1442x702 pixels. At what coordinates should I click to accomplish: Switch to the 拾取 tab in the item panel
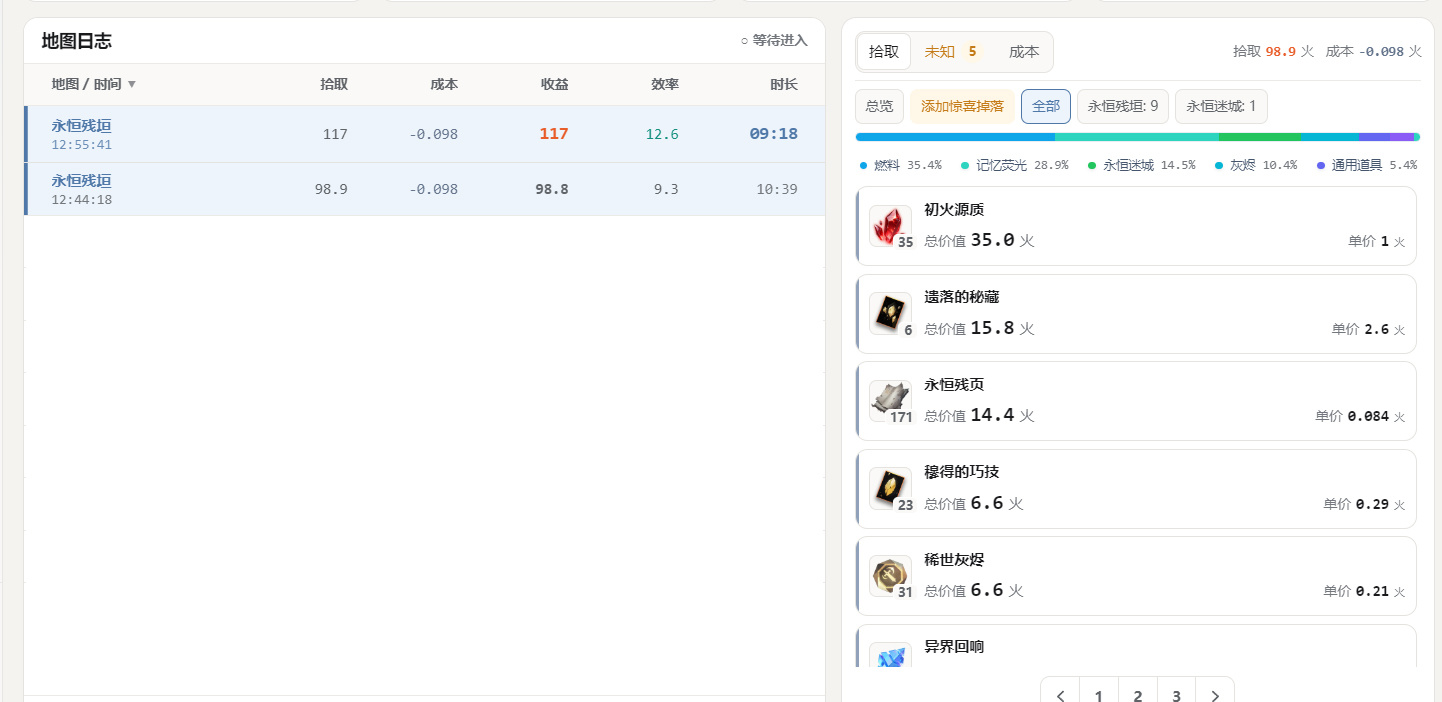click(x=884, y=52)
